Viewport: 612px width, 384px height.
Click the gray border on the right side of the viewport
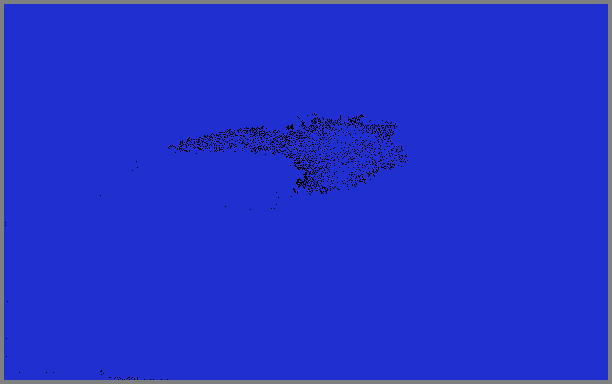610,192
